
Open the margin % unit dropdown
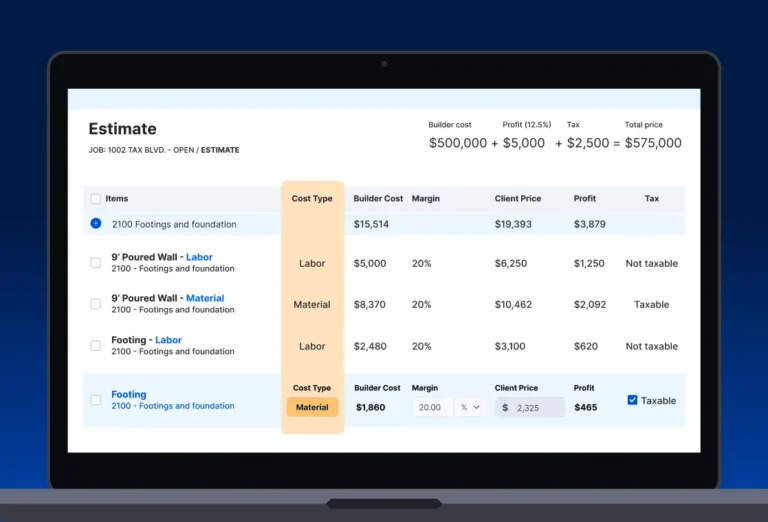[x=470, y=407]
